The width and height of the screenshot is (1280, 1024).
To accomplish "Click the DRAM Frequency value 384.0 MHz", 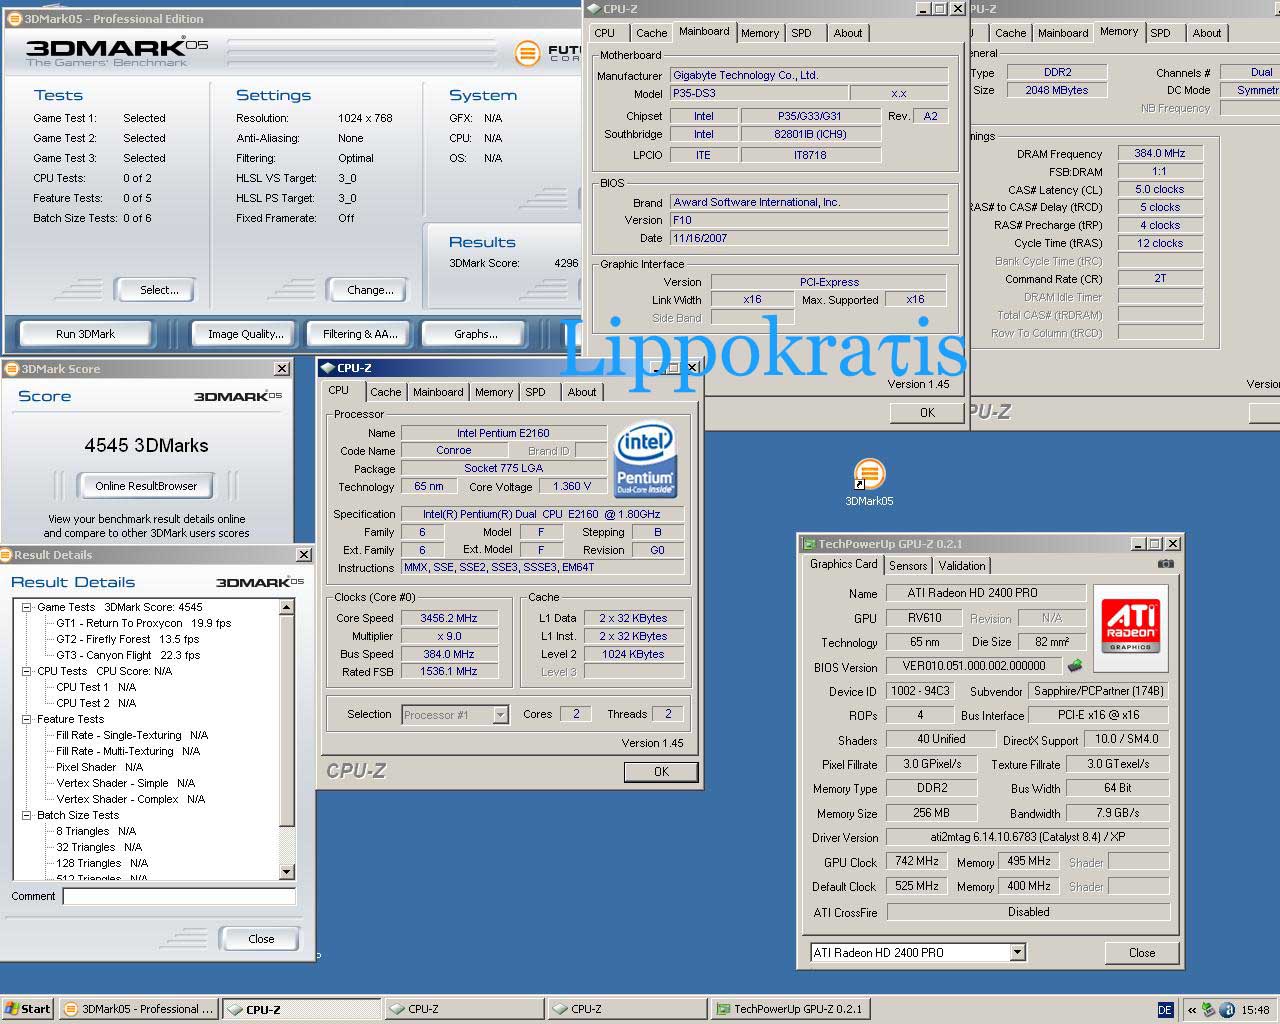I will [1160, 153].
